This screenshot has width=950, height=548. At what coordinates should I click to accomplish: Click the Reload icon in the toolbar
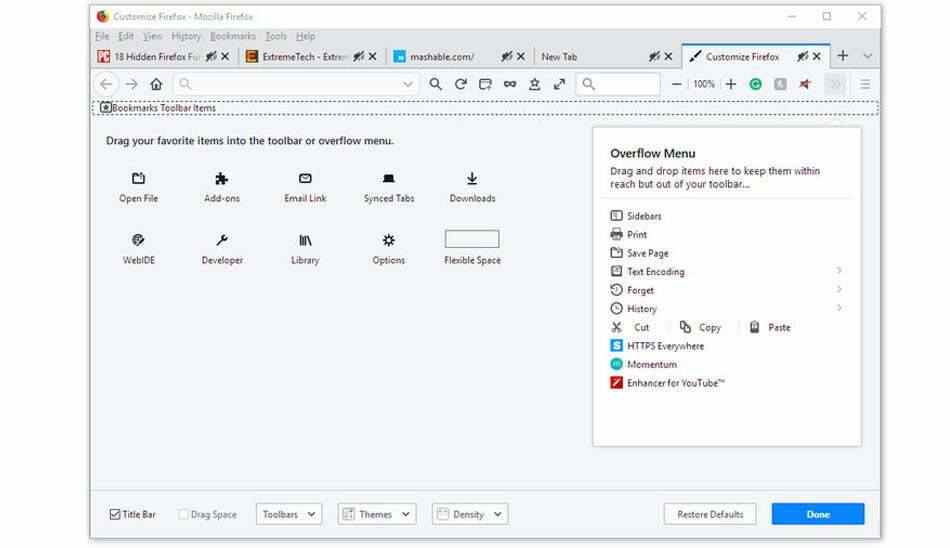460,84
